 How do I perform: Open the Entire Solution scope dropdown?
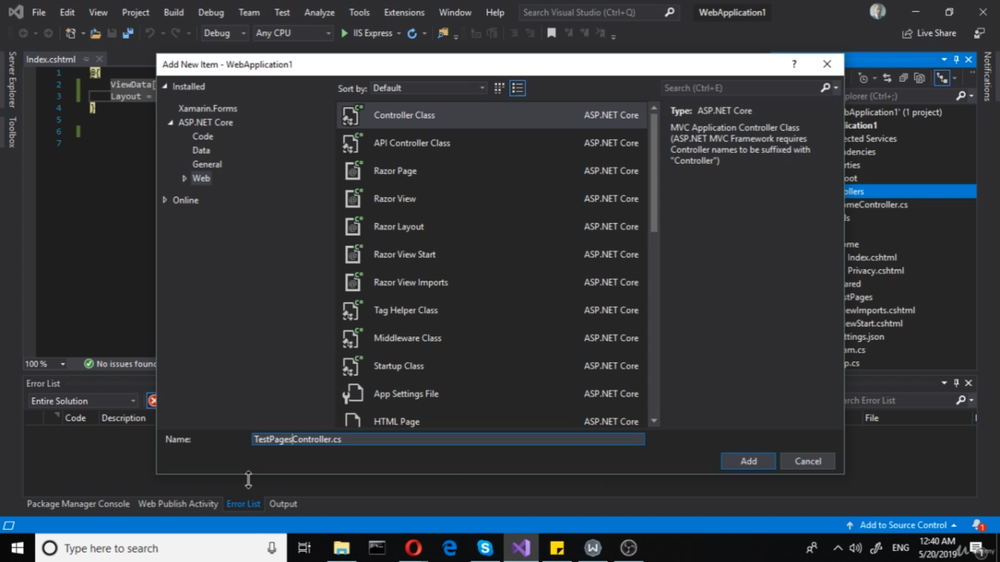coord(83,401)
